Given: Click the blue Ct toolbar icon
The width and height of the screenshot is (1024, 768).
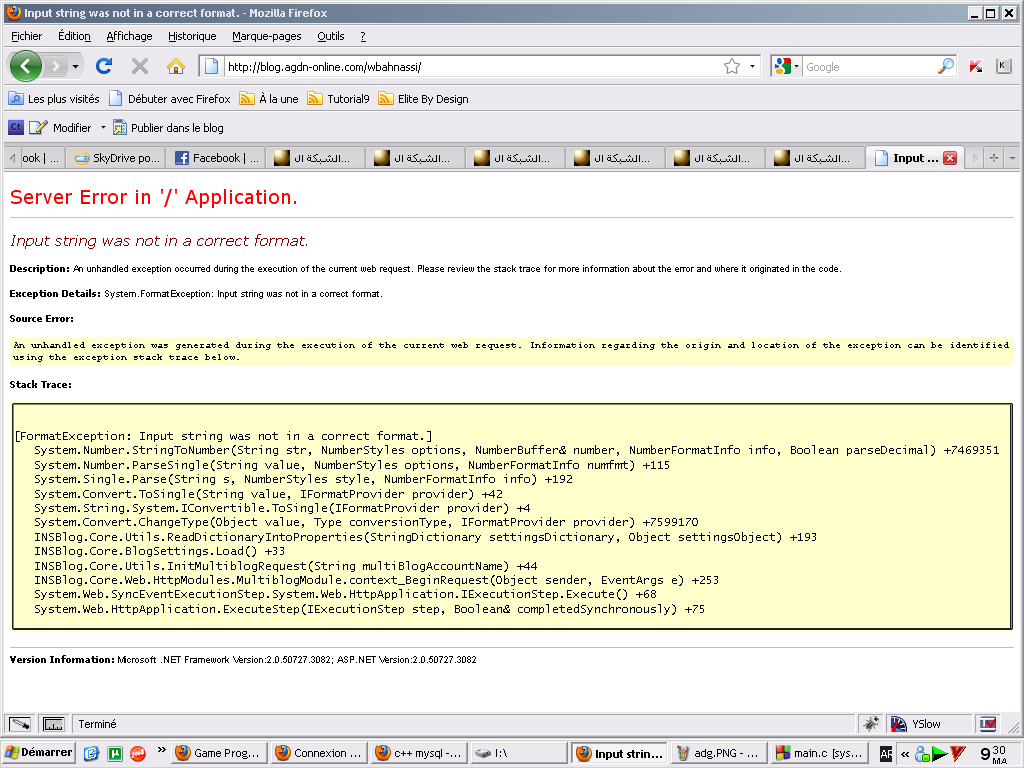Looking at the screenshot, I should pyautogui.click(x=16, y=127).
